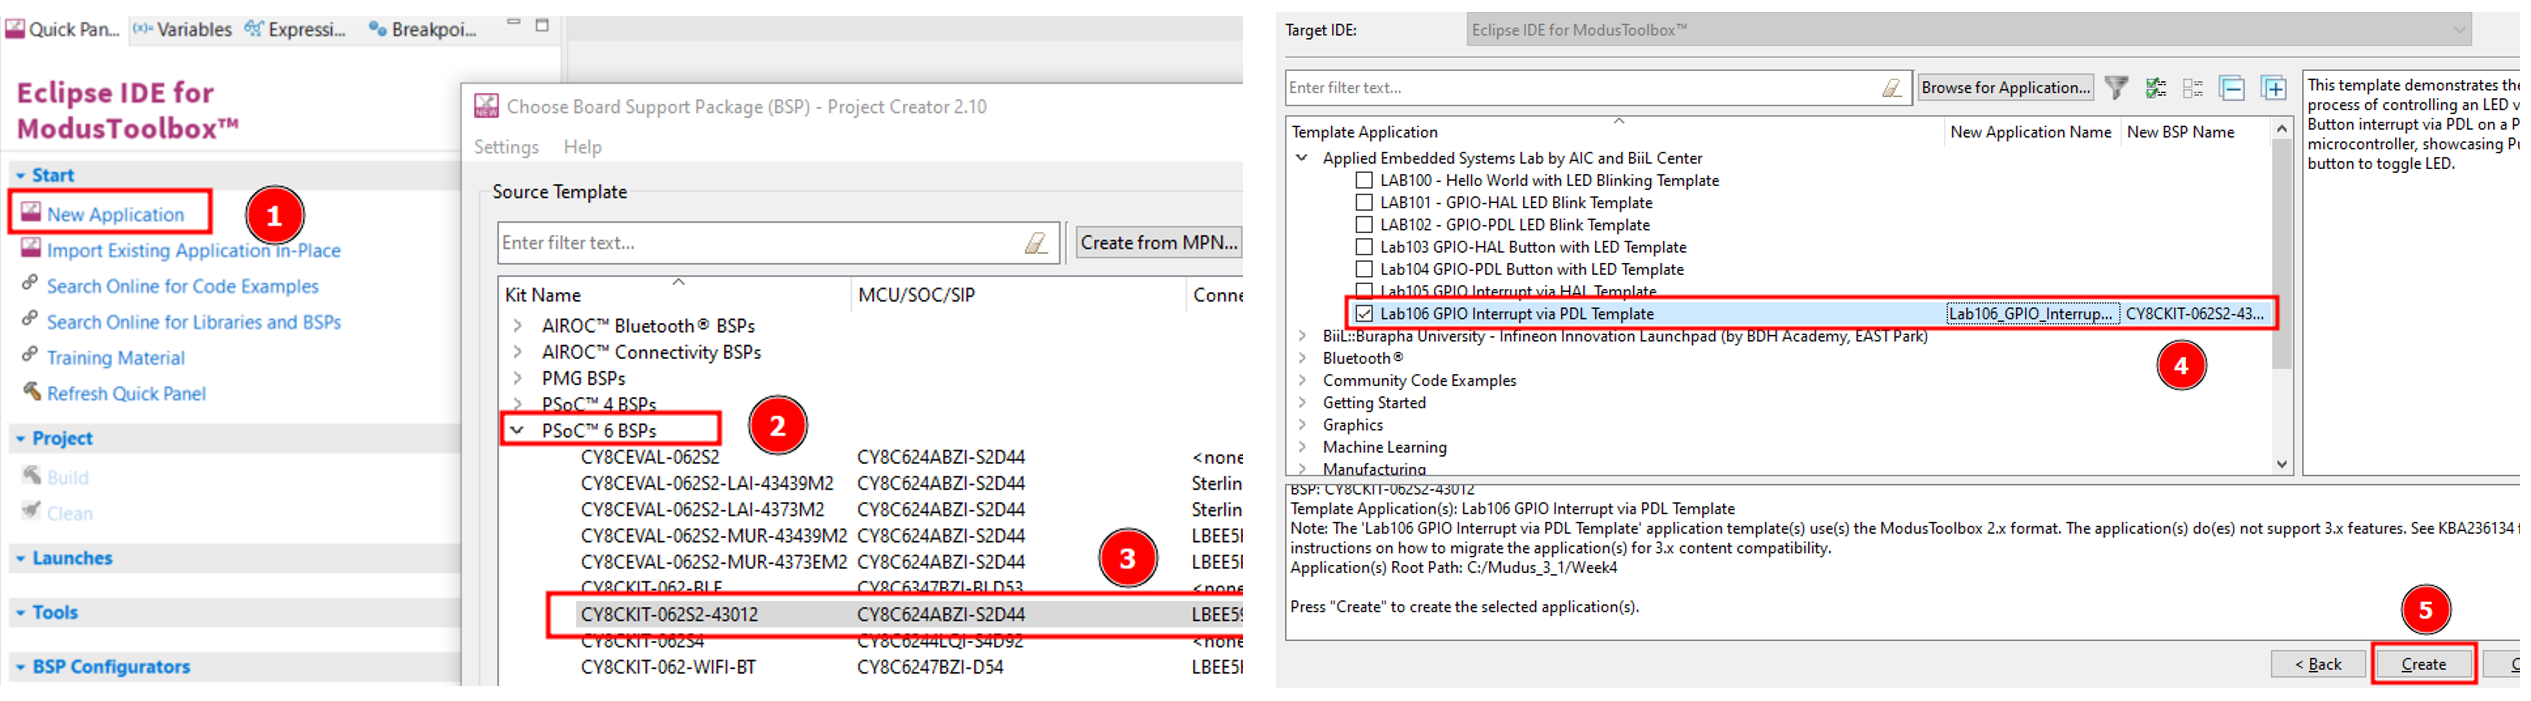This screenshot has width=2531, height=701.
Task: Minimize the Quick Panel view
Action: (x=513, y=23)
